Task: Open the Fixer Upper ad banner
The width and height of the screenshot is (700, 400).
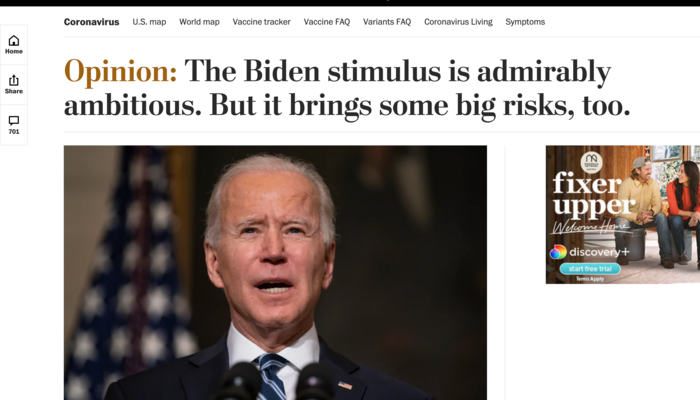Action: 623,214
